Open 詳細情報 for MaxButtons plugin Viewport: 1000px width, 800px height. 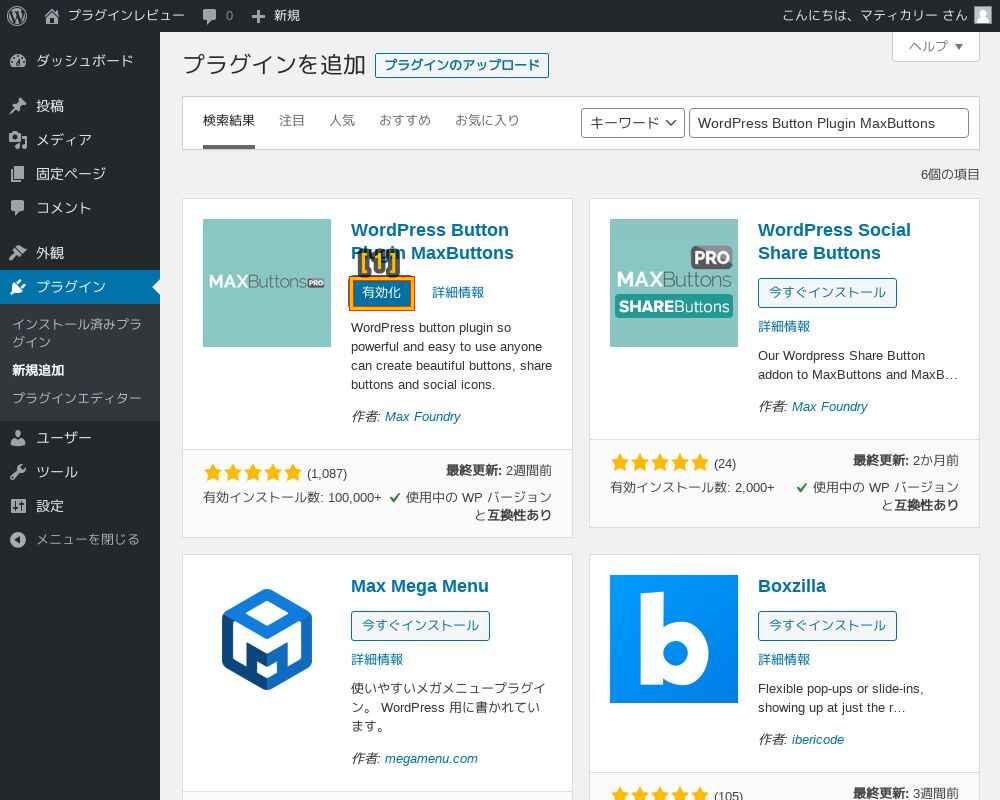458,293
